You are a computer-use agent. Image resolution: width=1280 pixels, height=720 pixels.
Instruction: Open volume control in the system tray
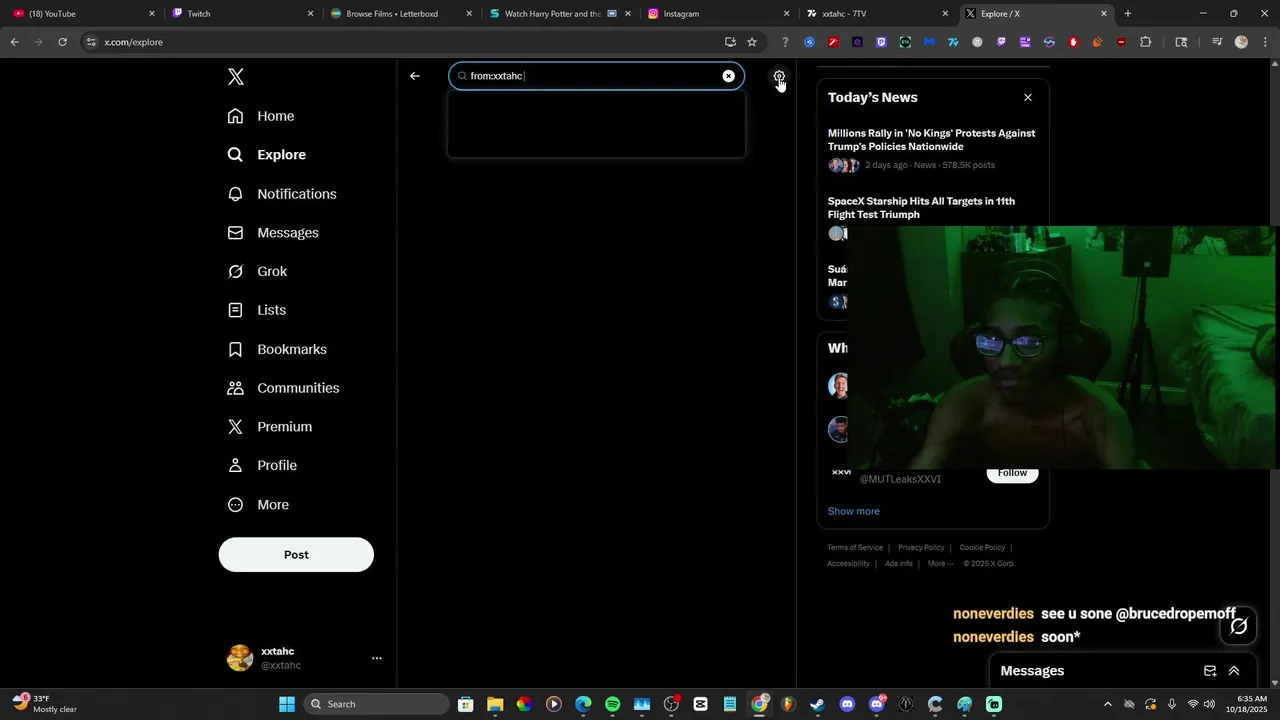click(x=1210, y=704)
